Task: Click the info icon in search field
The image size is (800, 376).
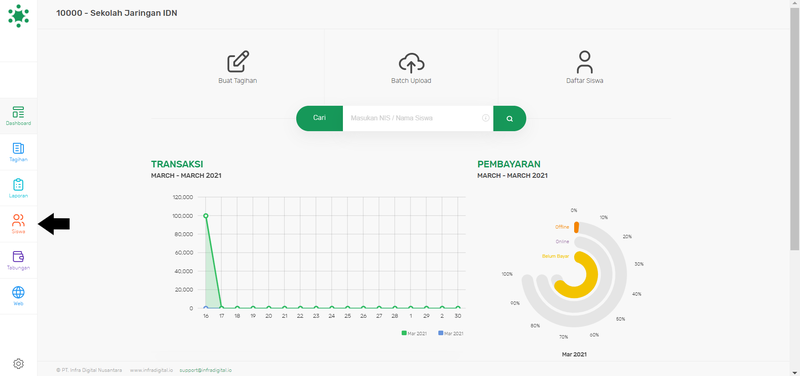Action: tap(486, 118)
